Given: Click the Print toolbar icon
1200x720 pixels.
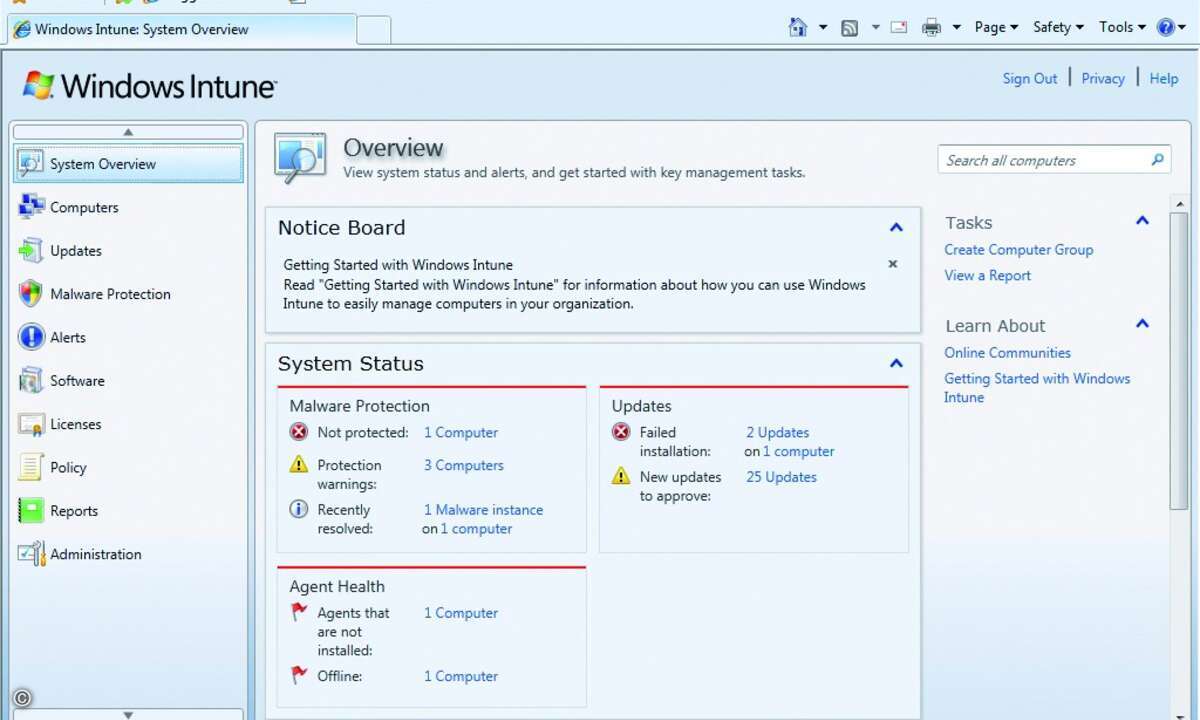Looking at the screenshot, I should click(931, 28).
